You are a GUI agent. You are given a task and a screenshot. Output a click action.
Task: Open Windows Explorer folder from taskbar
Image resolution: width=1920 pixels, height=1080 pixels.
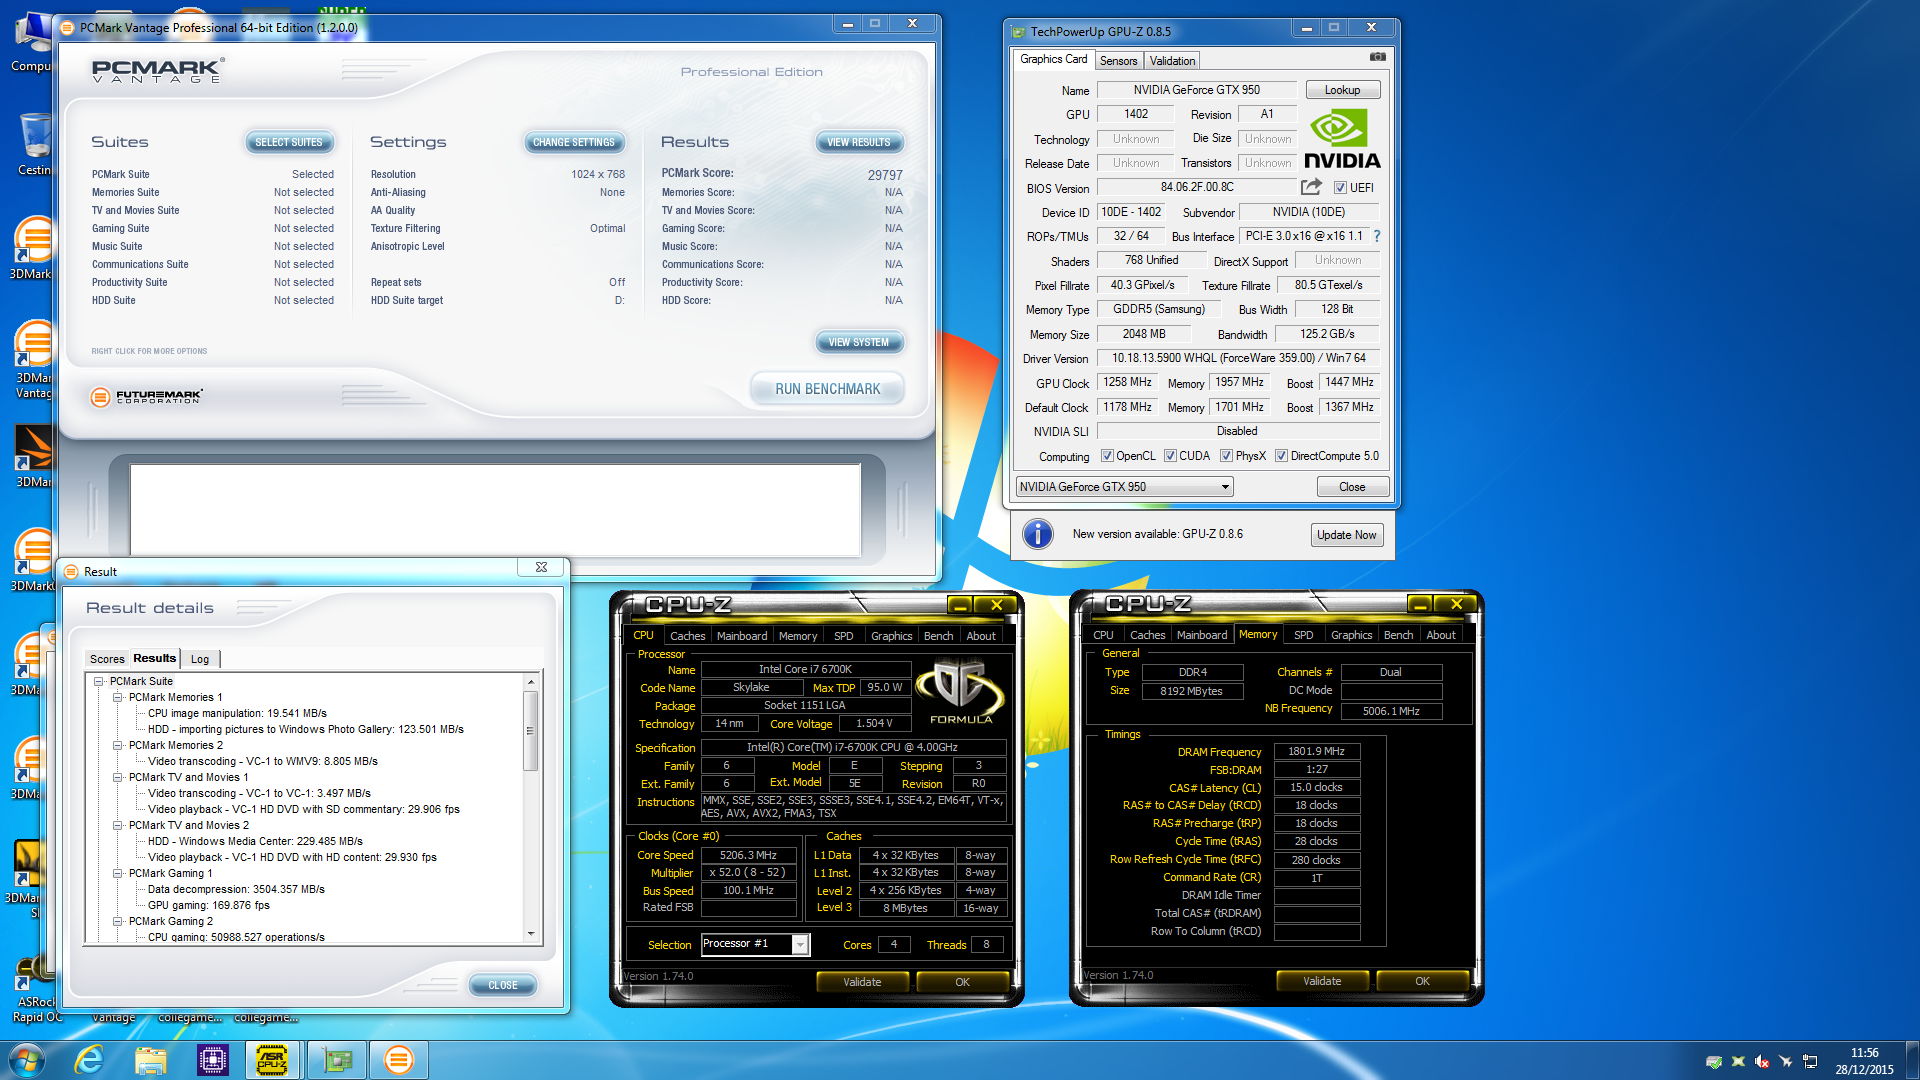tap(151, 1060)
